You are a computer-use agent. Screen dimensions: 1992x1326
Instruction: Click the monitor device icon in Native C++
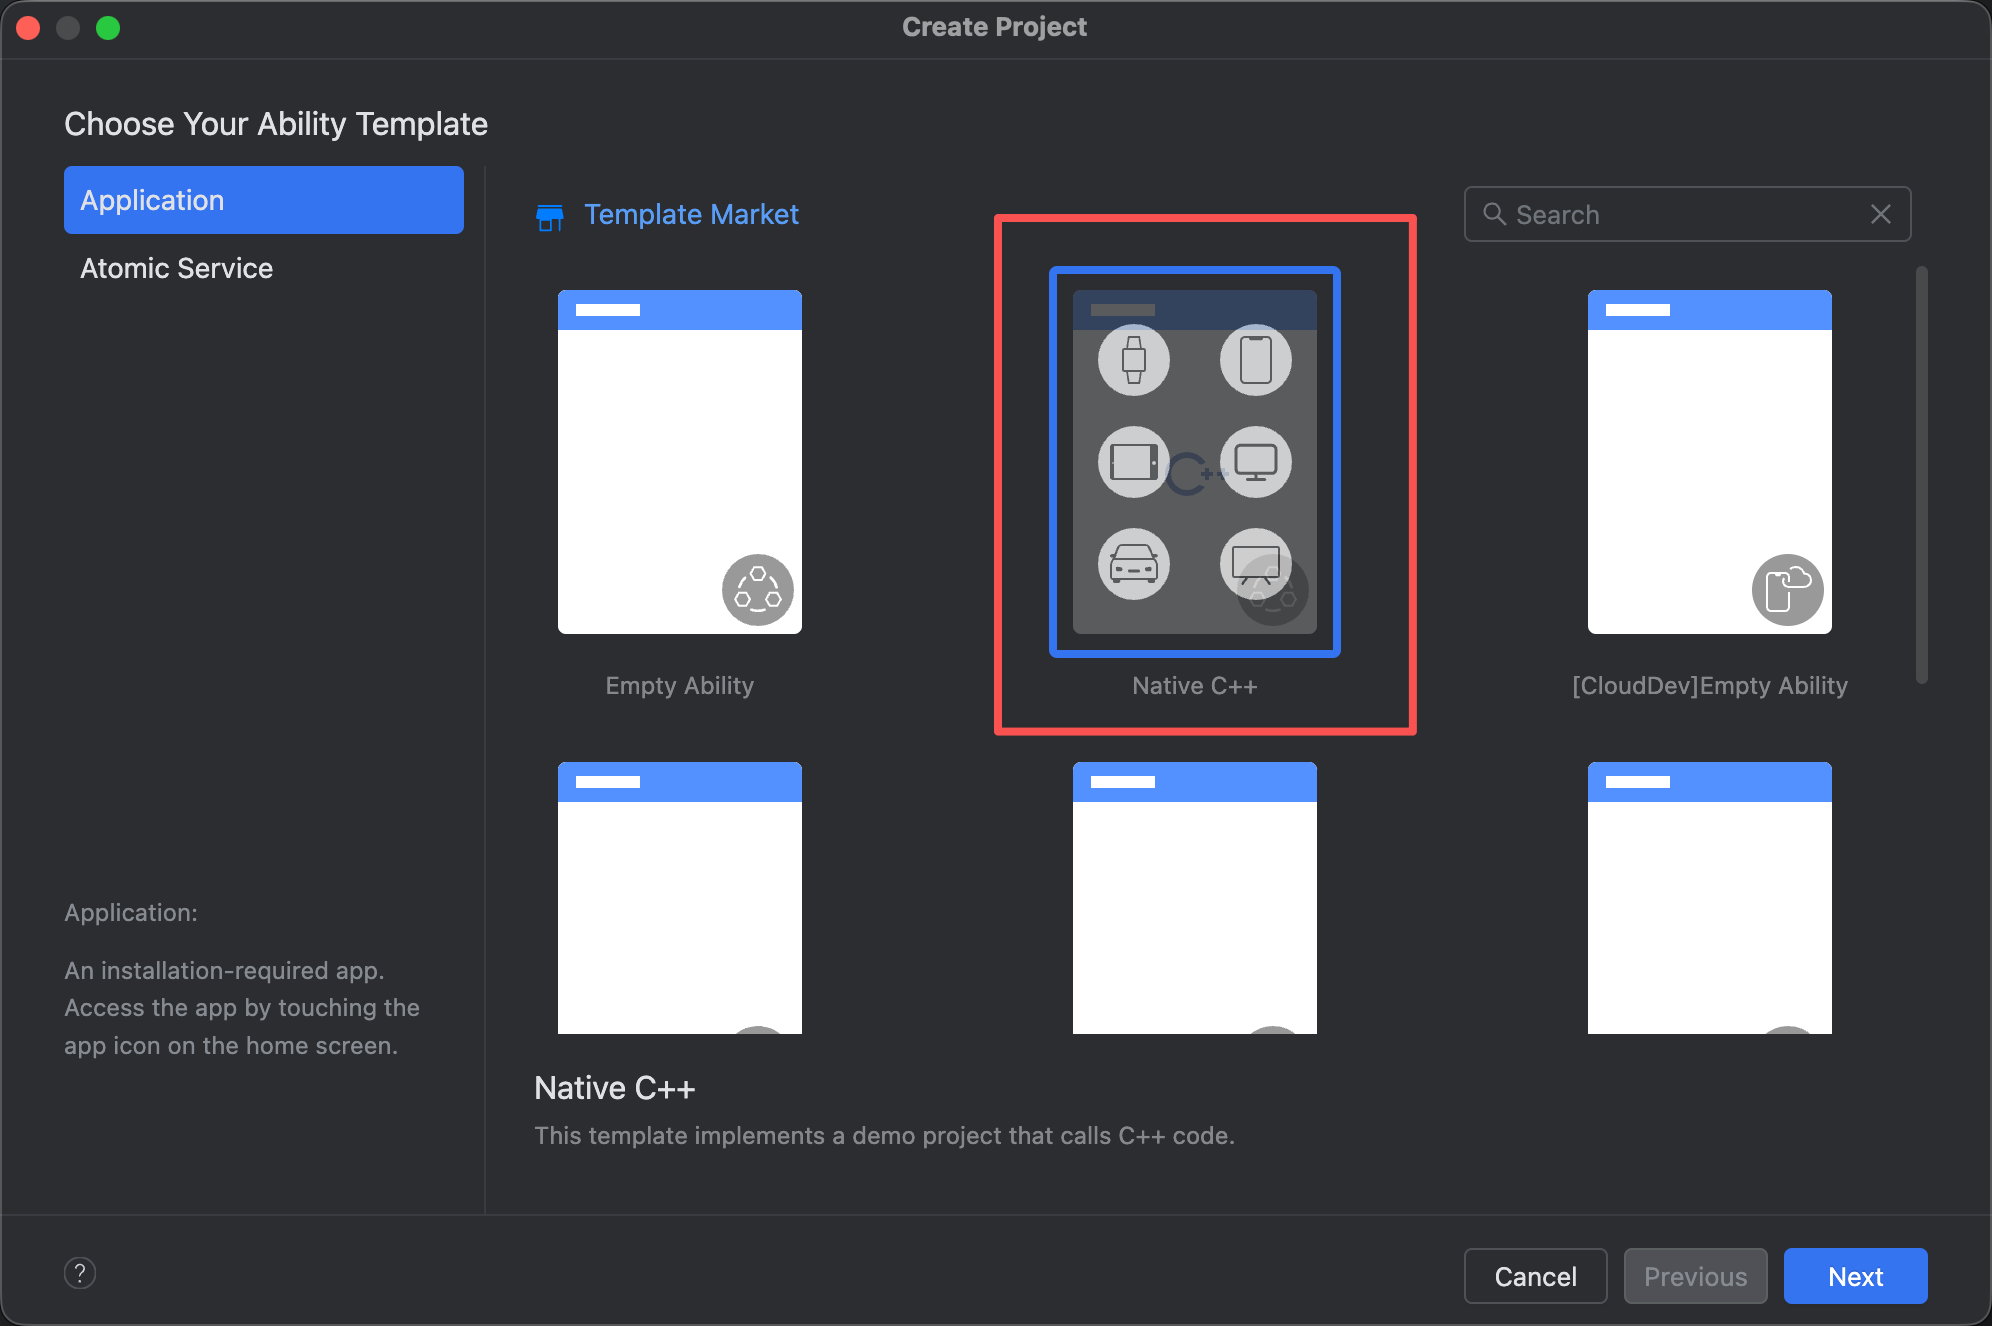(x=1255, y=462)
